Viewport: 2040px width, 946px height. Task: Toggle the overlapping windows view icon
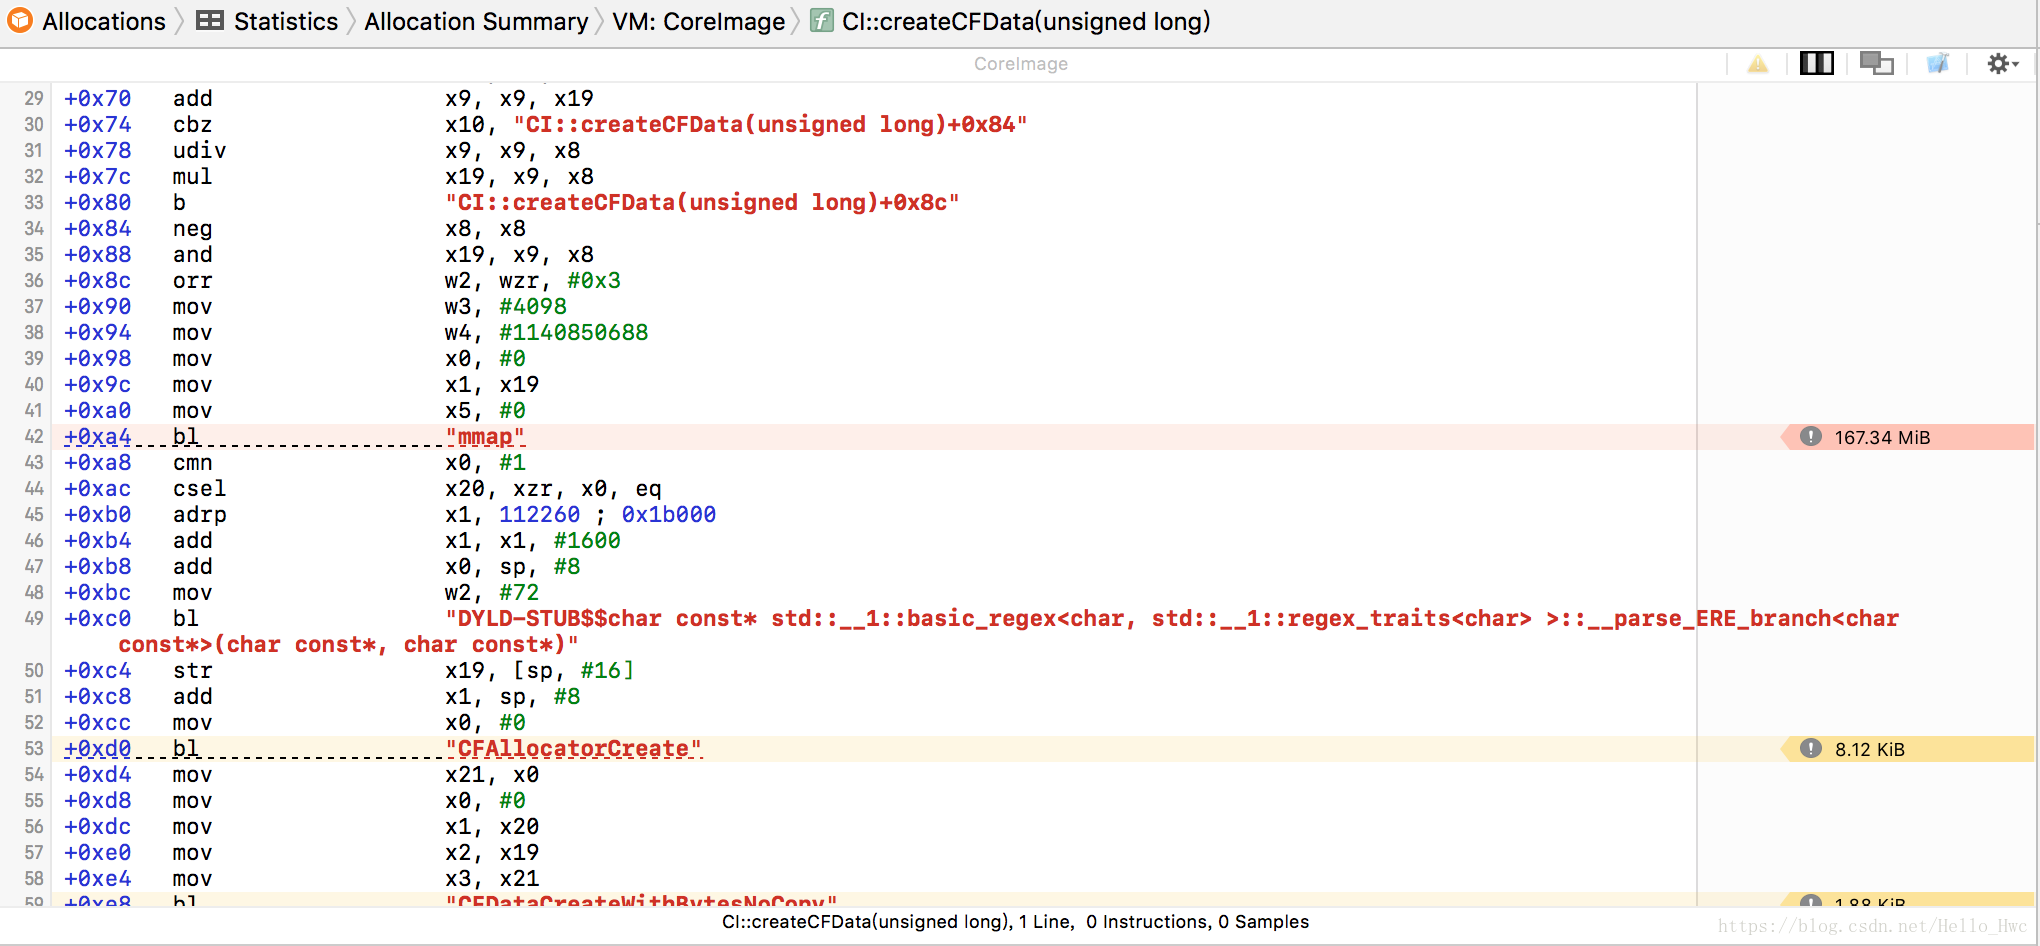1877,64
